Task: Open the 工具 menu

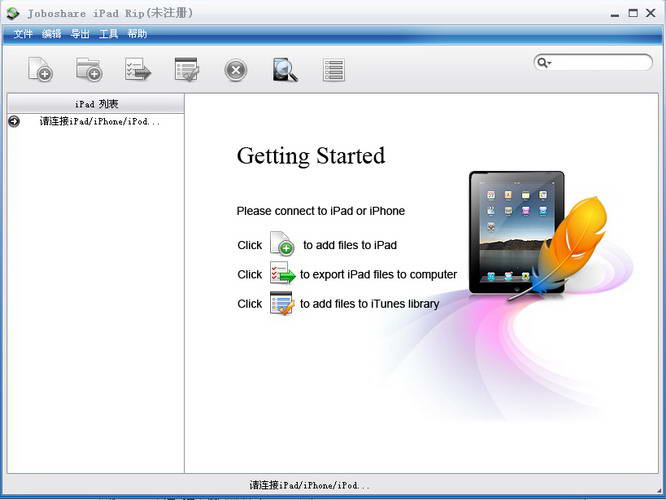Action: coord(108,34)
